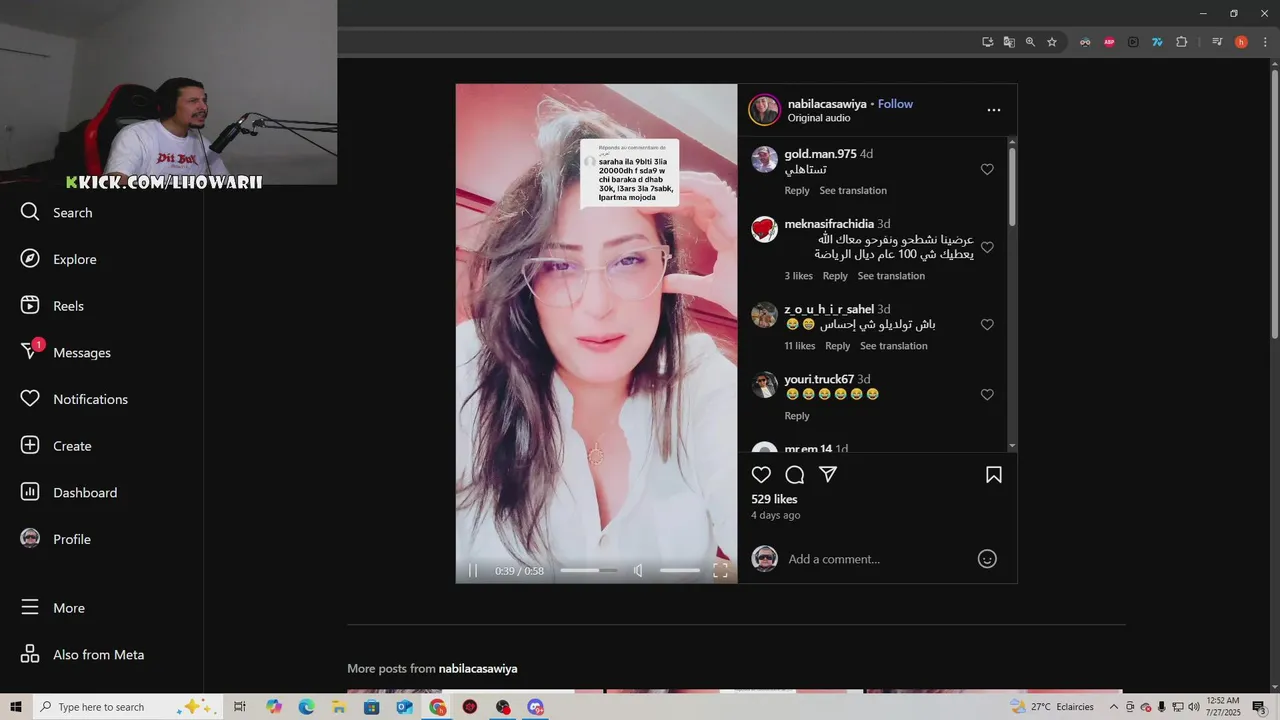The image size is (1280, 720).
Task: Expand Also from Meta
Action: point(82,655)
